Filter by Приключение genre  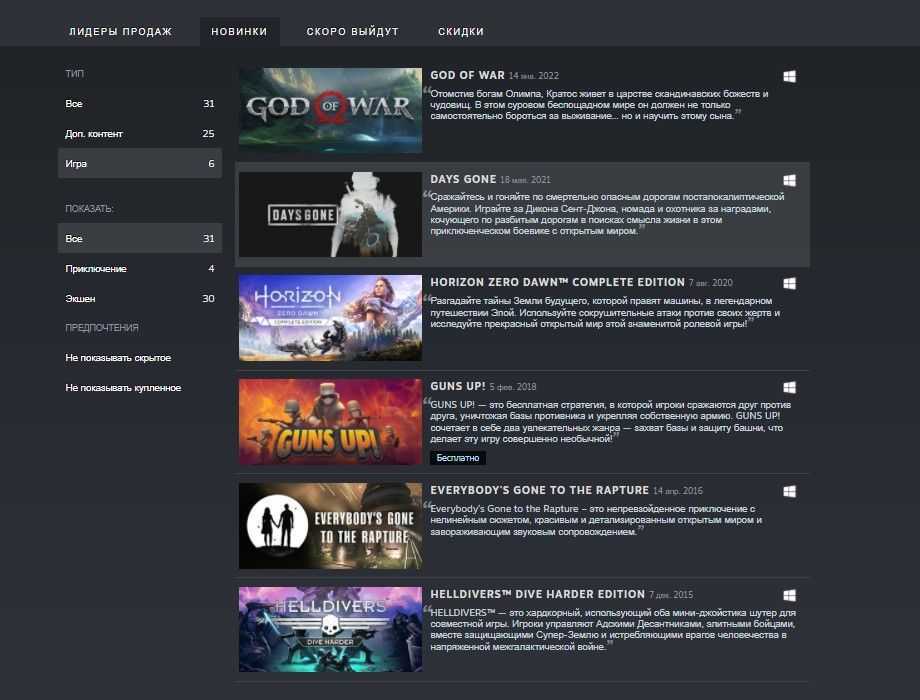(140, 269)
